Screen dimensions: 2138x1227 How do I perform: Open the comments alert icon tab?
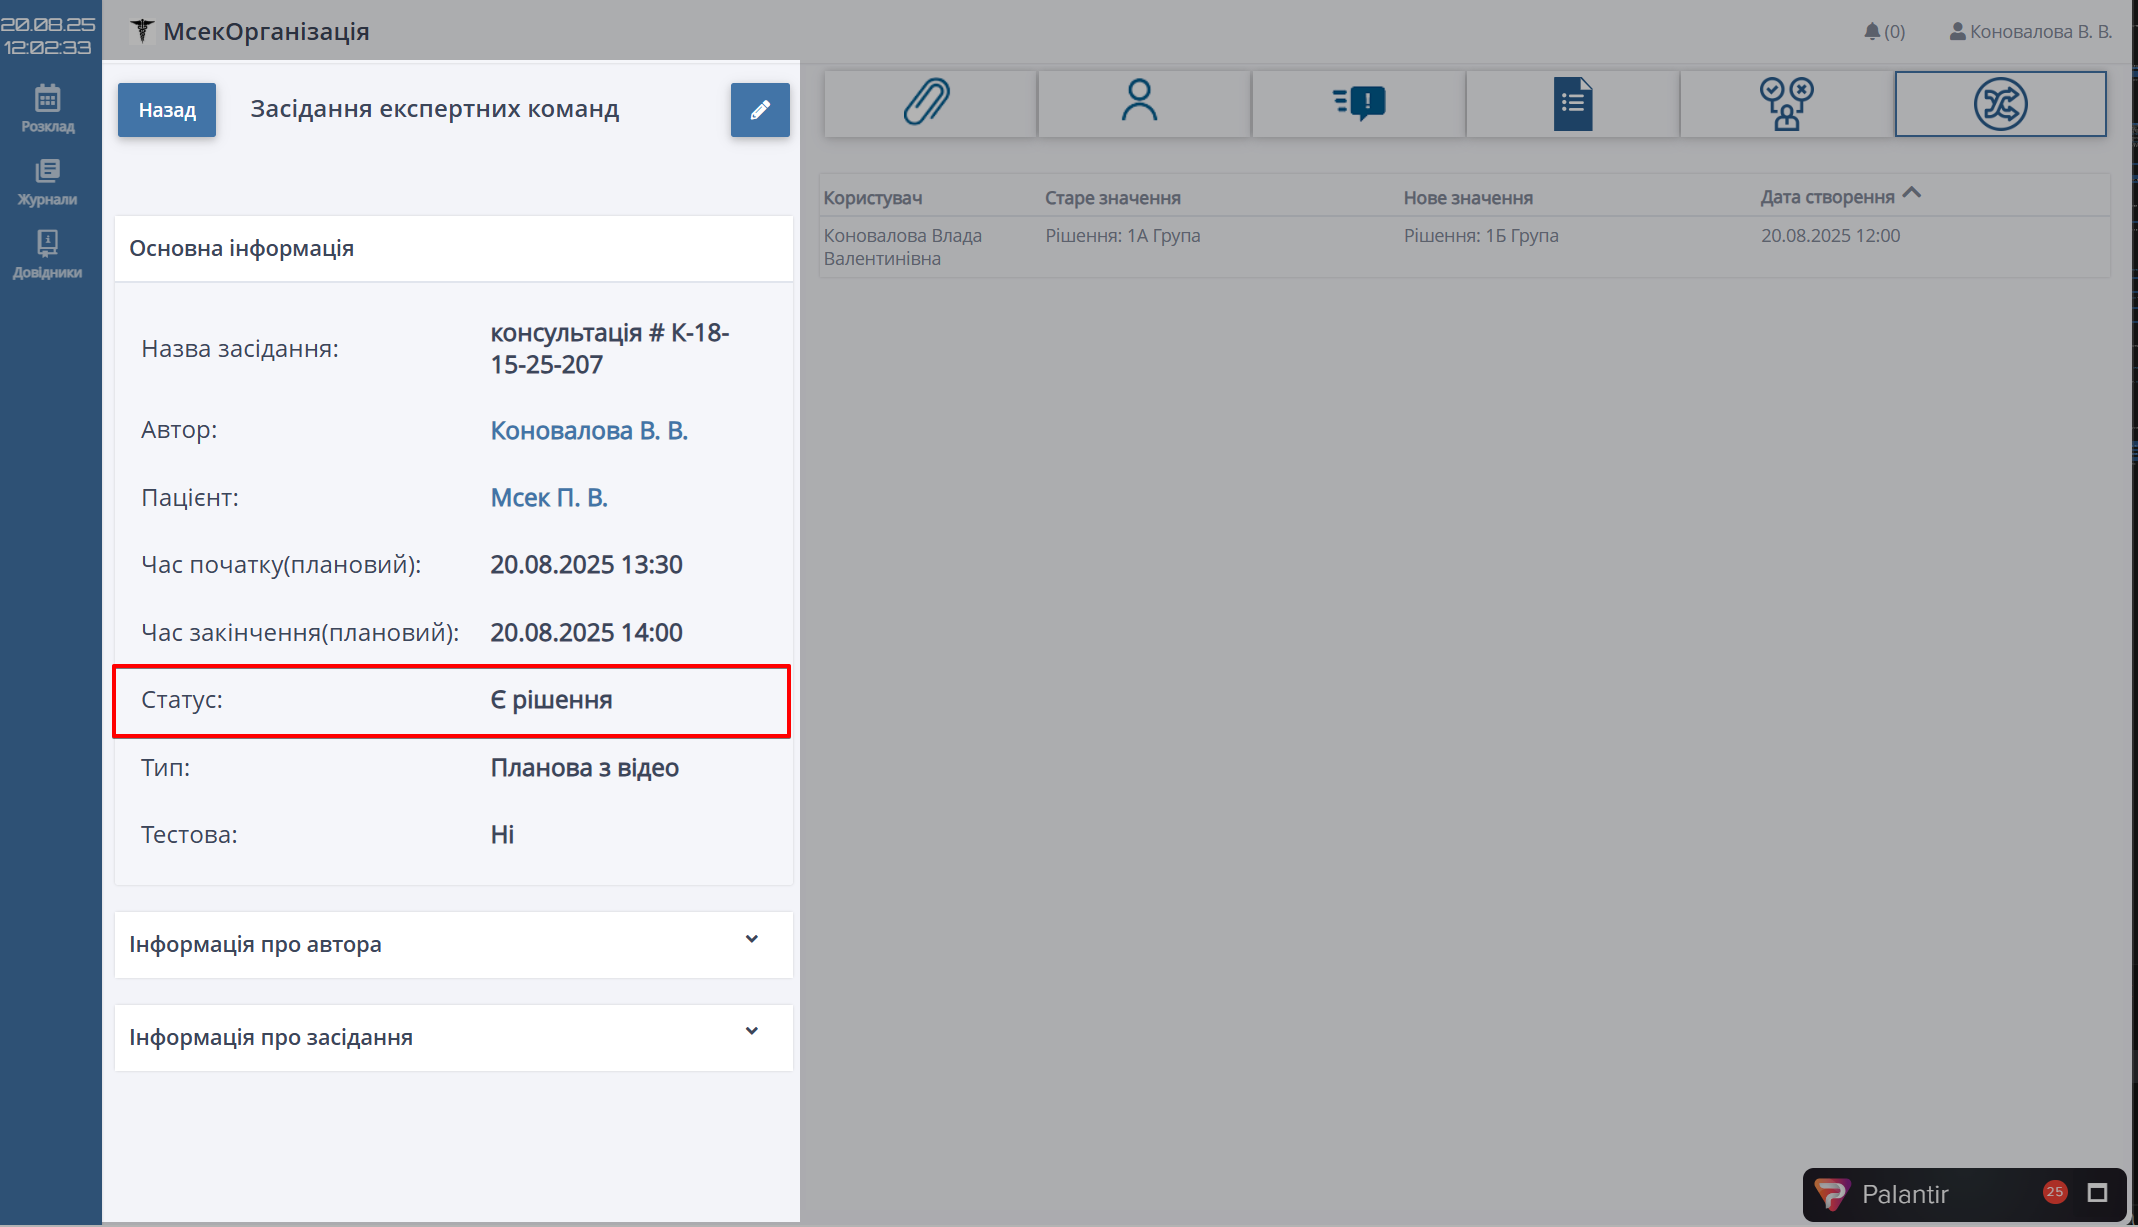tap(1358, 103)
